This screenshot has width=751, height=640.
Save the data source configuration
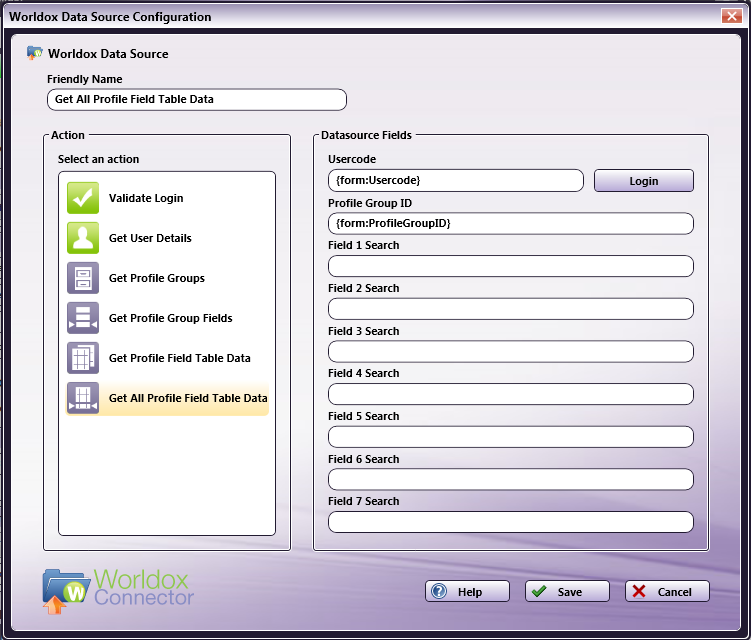pyautogui.click(x=568, y=592)
